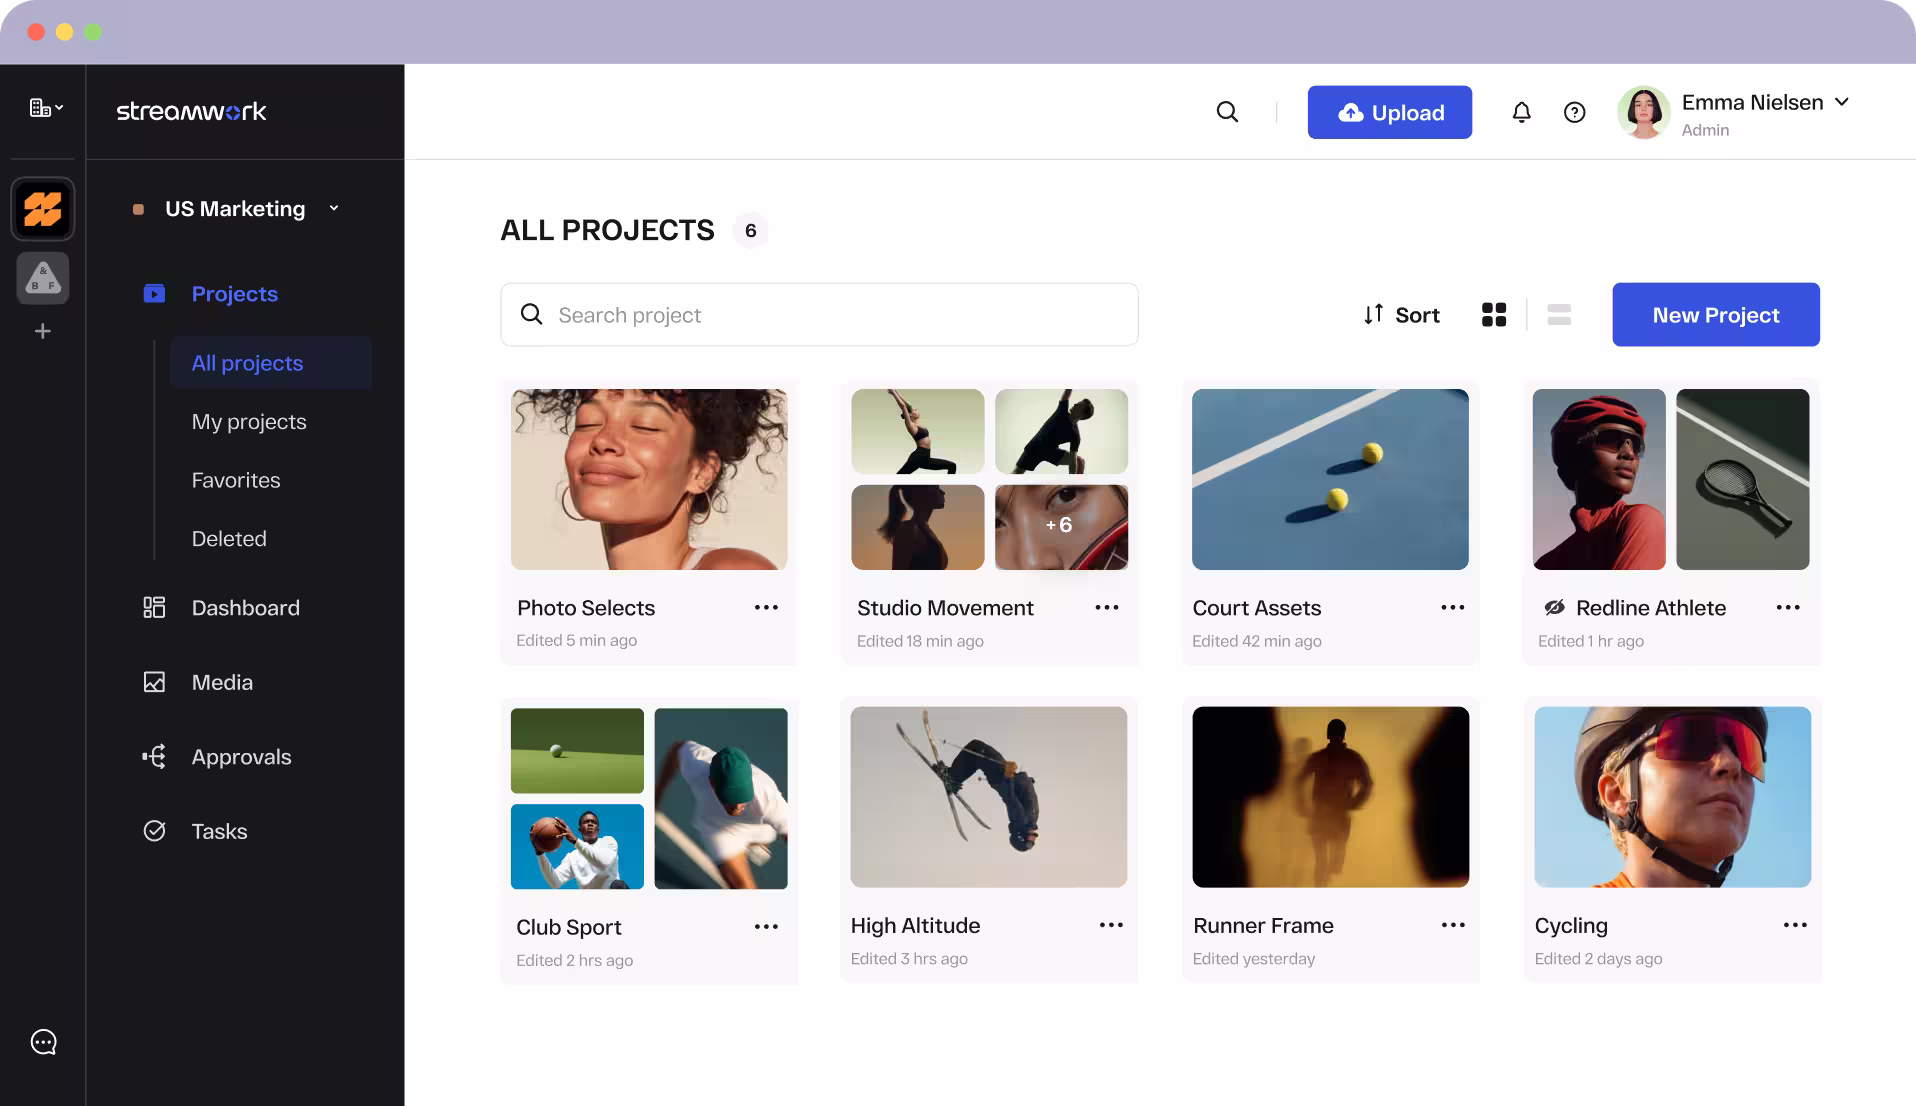
Task: Open the High Altitude skier thumbnail
Action: pos(988,797)
